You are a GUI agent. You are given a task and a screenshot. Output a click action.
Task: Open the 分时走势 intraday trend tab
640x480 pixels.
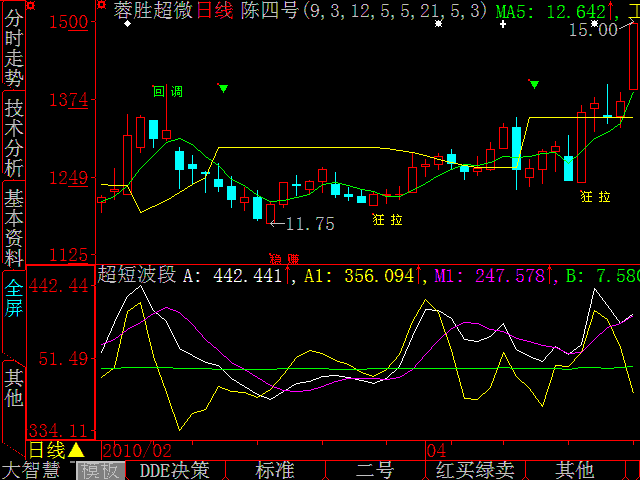[13, 47]
